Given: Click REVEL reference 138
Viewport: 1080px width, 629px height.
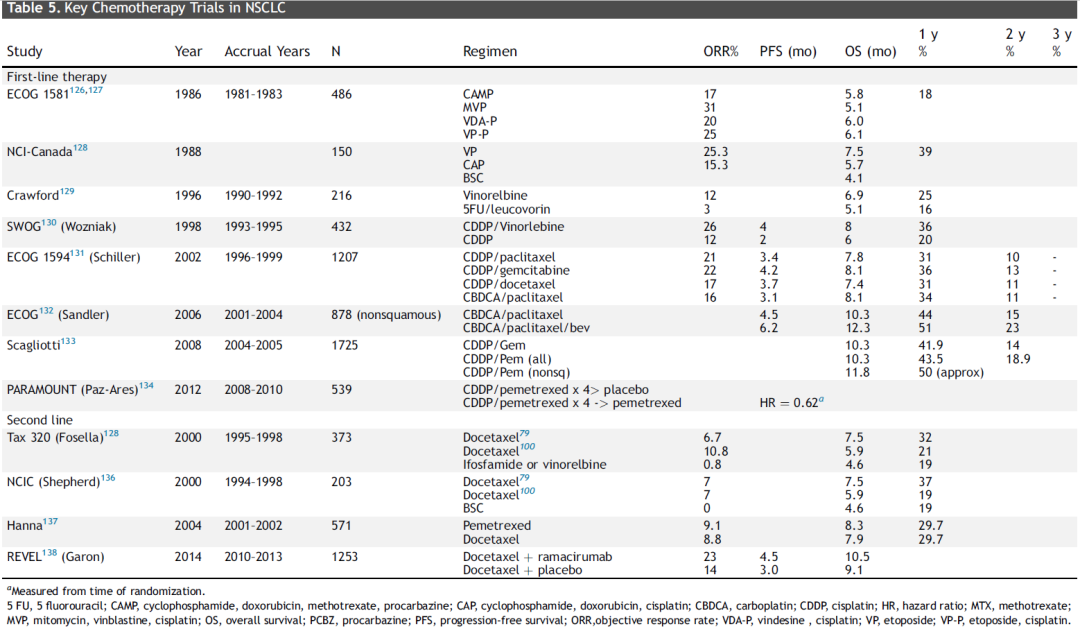Looking at the screenshot, I should click(50, 553).
